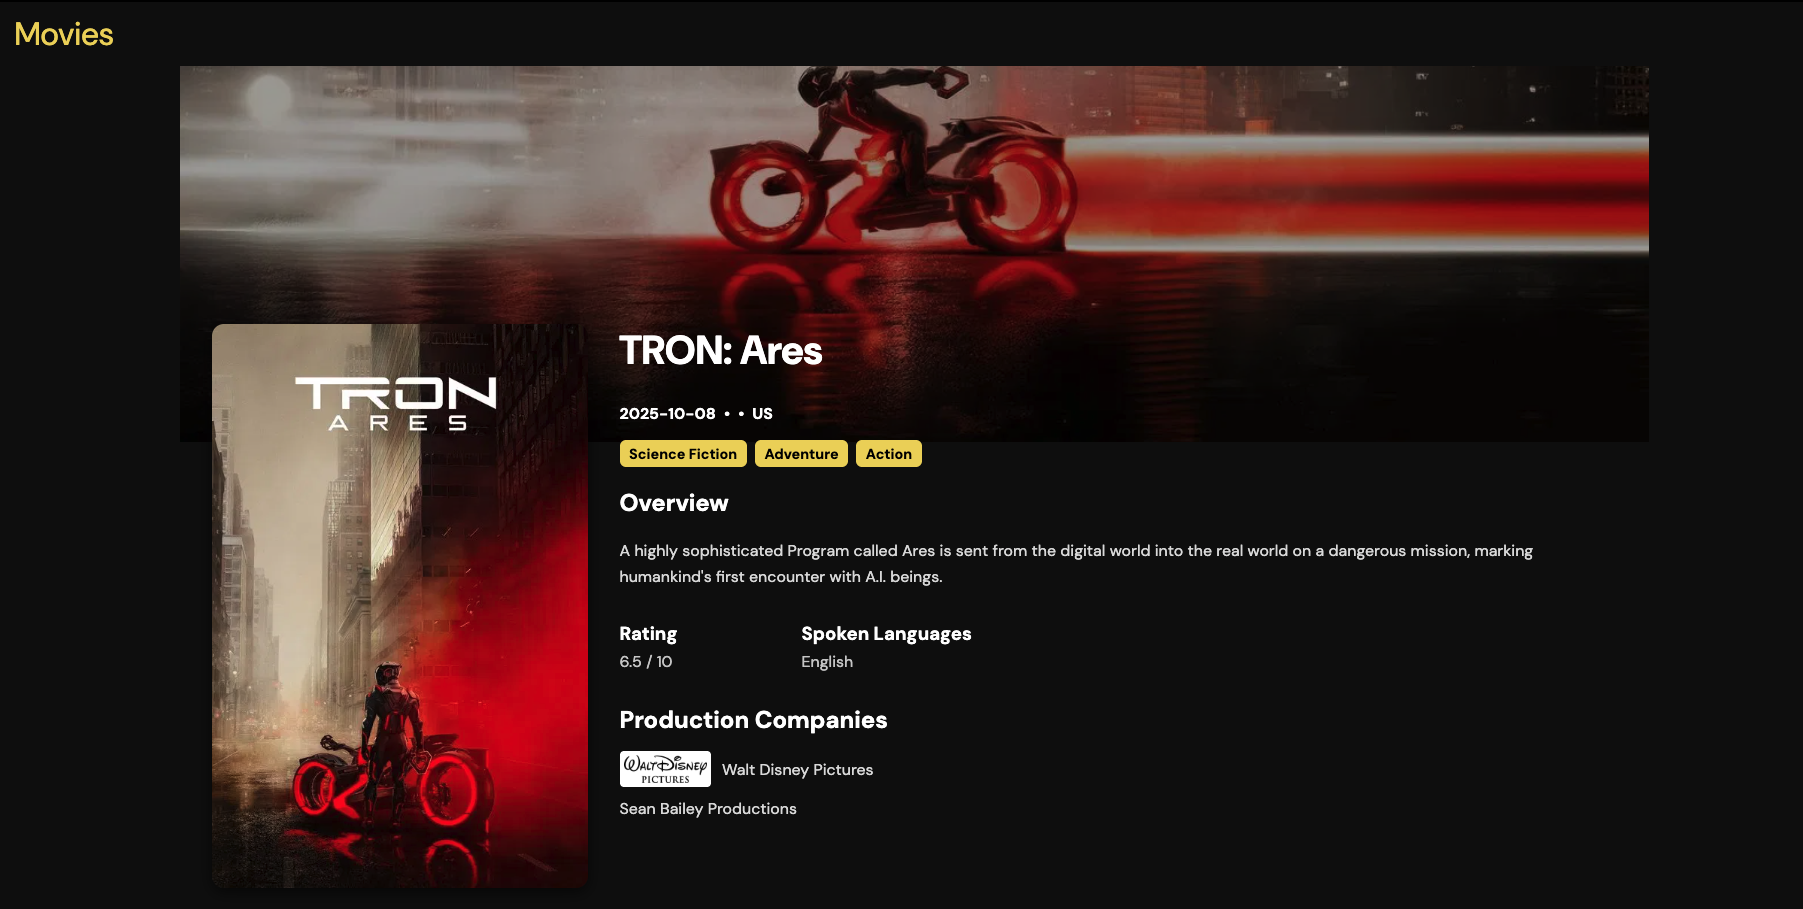Screen dimensions: 1803x909
Task: Click the release date 2025-10-08
Action: (667, 414)
